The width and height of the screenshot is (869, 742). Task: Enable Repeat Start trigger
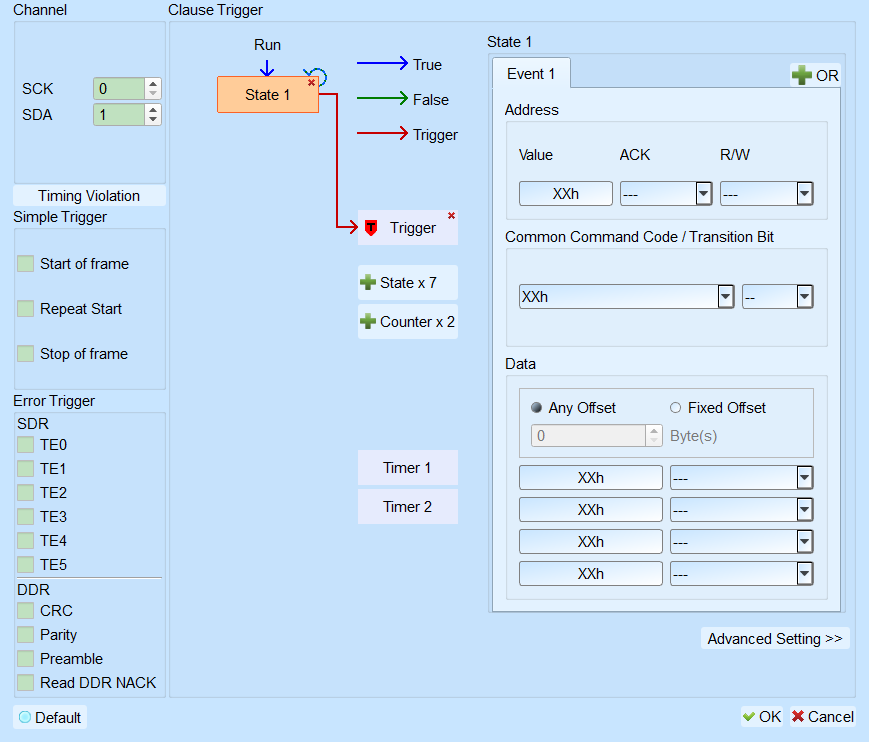coord(25,309)
